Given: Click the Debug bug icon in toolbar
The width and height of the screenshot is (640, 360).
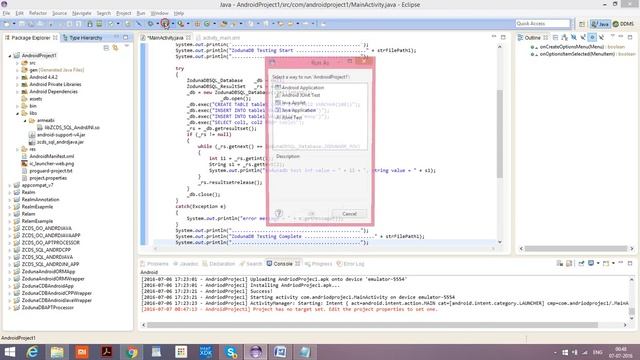Looking at the screenshot, I should tap(151, 24).
